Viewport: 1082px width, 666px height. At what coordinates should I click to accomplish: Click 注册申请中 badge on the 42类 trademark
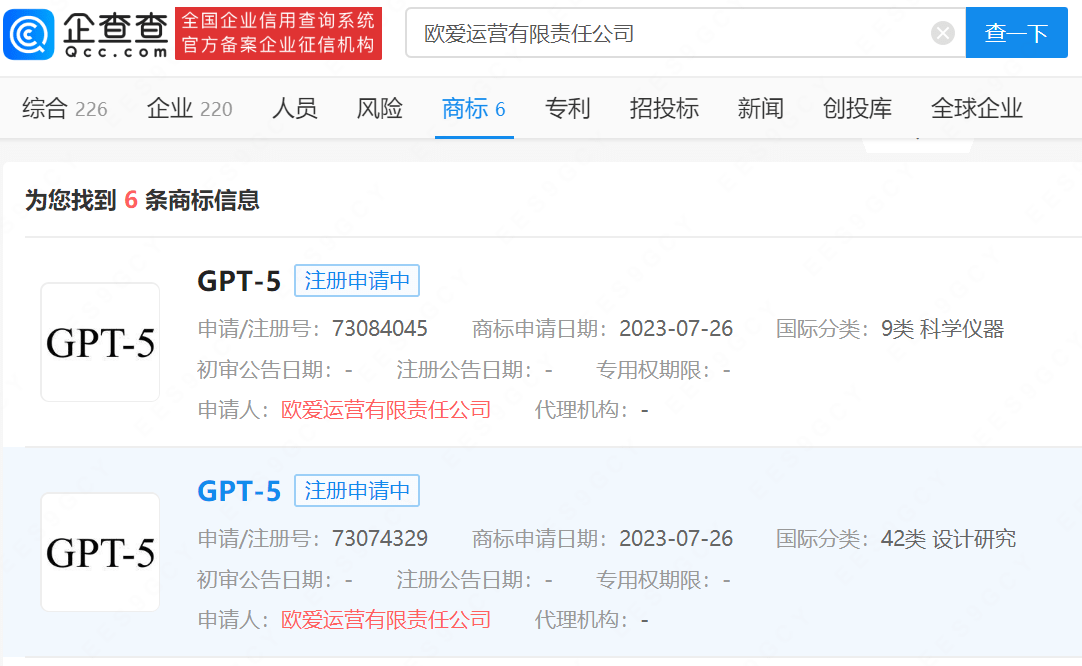(x=357, y=491)
